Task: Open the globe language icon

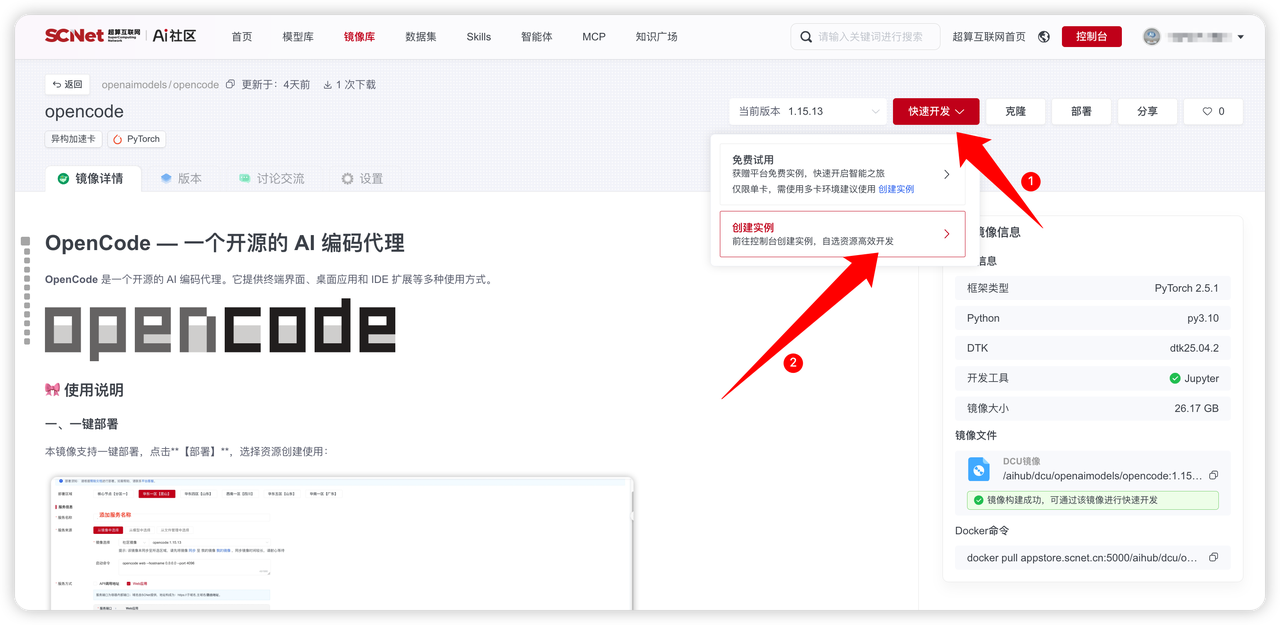Action: tap(1044, 37)
